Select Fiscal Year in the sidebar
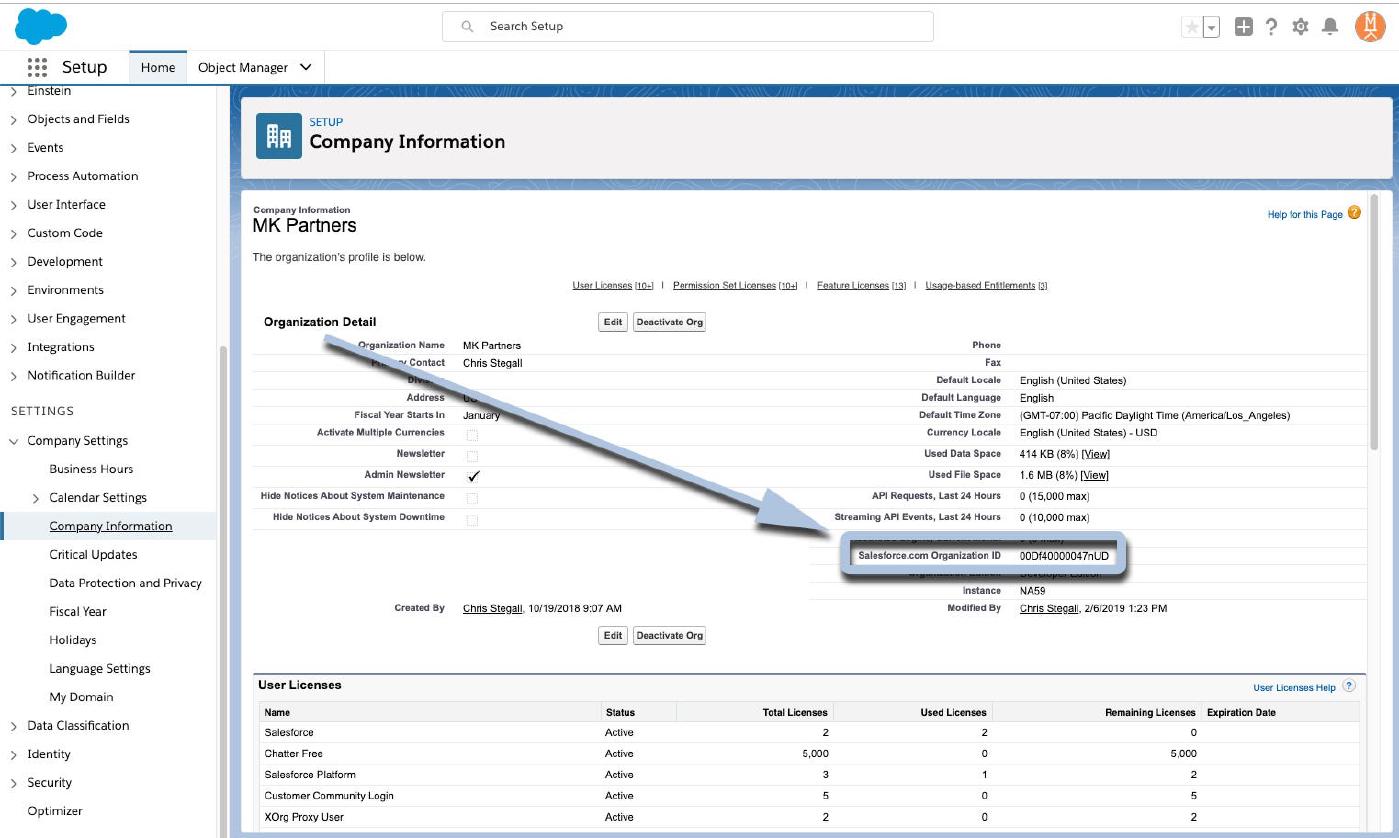 [78, 612]
